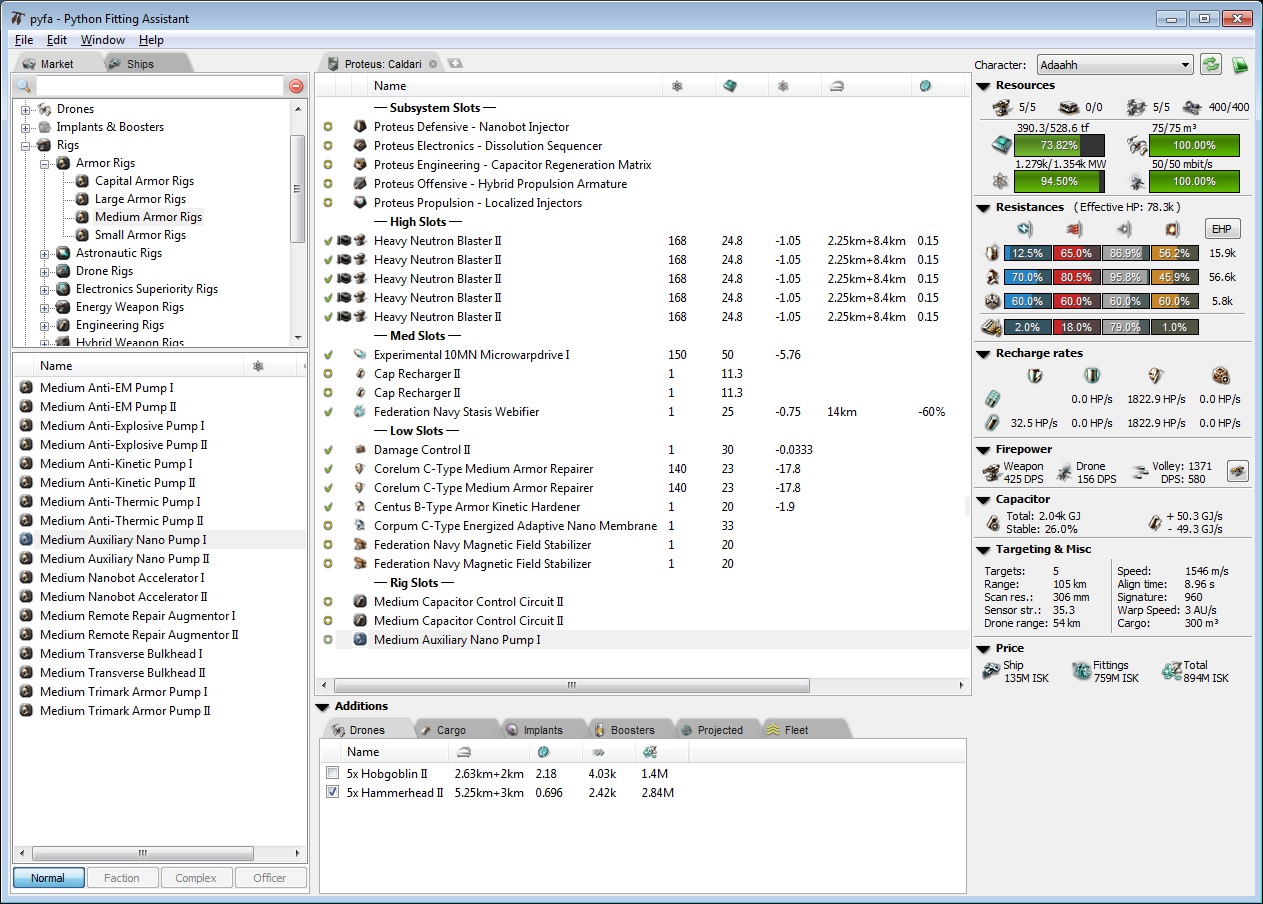Open the Window menu
This screenshot has width=1263, height=904.
103,40
